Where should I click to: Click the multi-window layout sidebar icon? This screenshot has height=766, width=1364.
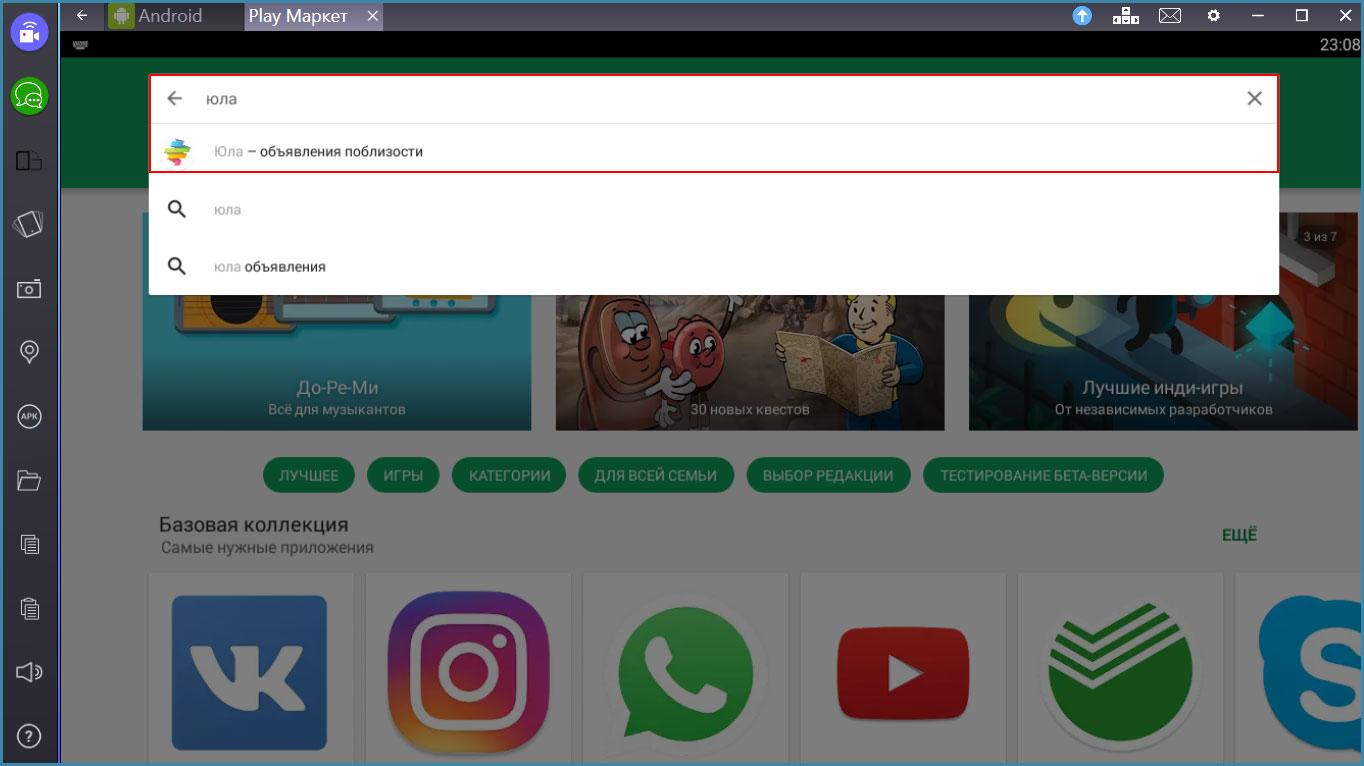pos(29,160)
